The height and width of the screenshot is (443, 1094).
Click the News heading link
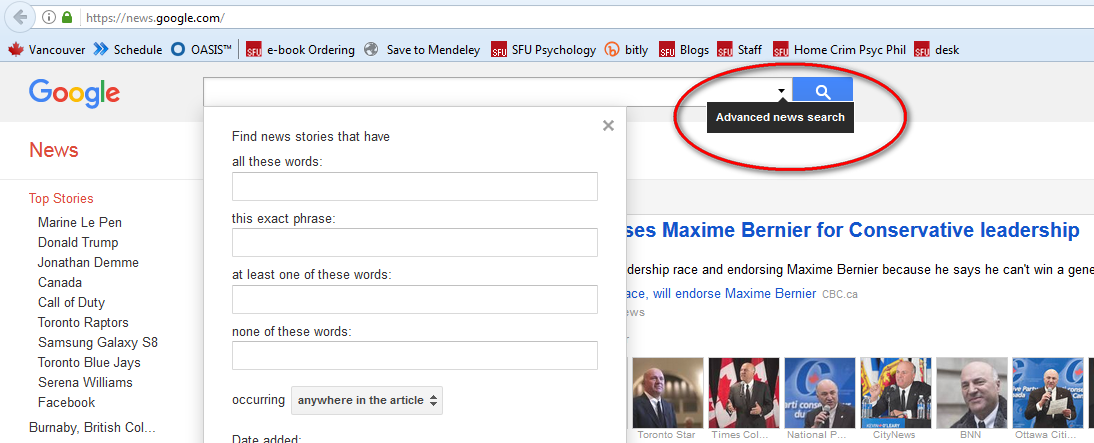[x=54, y=150]
